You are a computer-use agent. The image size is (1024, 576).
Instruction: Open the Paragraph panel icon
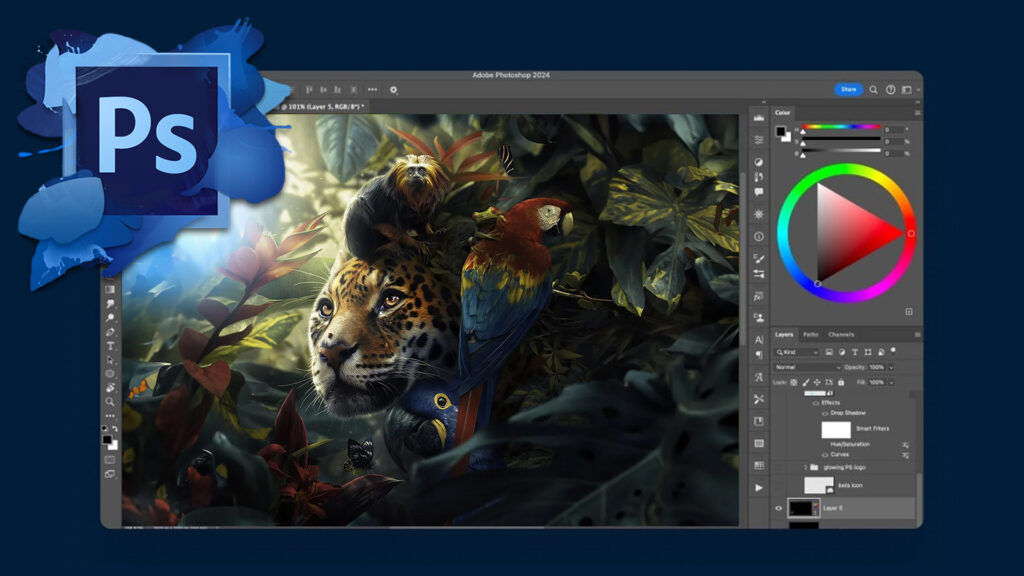coord(758,355)
